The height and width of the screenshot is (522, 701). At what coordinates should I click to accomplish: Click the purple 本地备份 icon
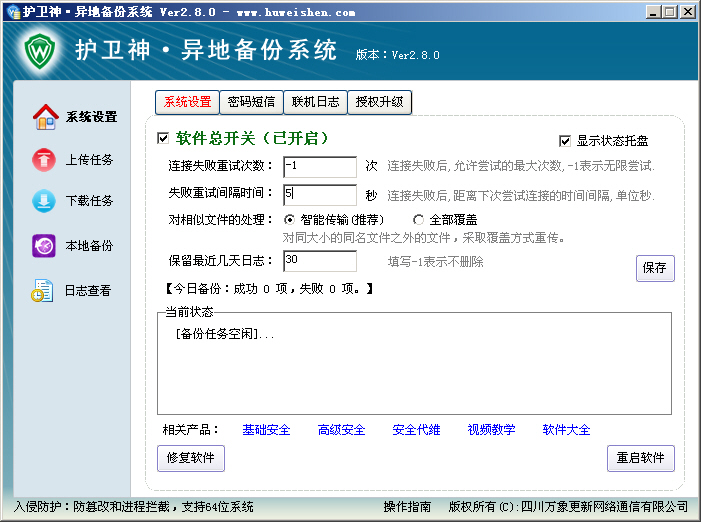coord(44,246)
